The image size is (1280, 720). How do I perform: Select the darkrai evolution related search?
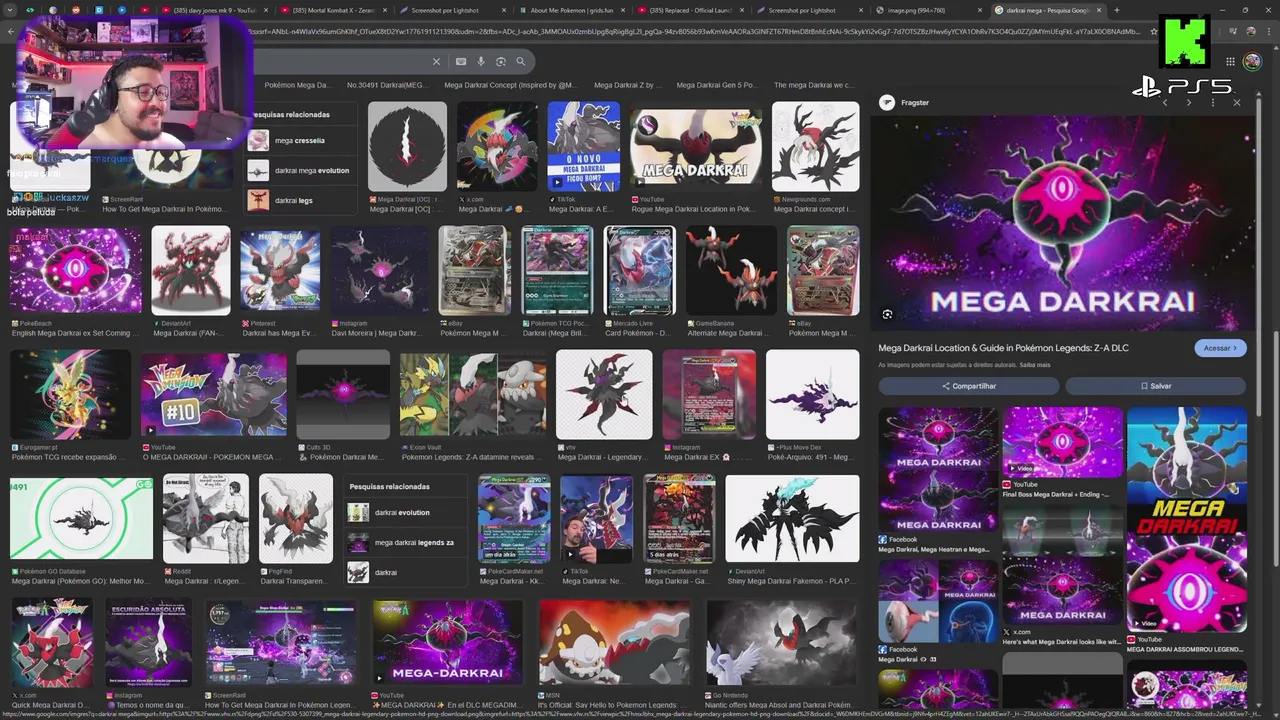pos(405,512)
